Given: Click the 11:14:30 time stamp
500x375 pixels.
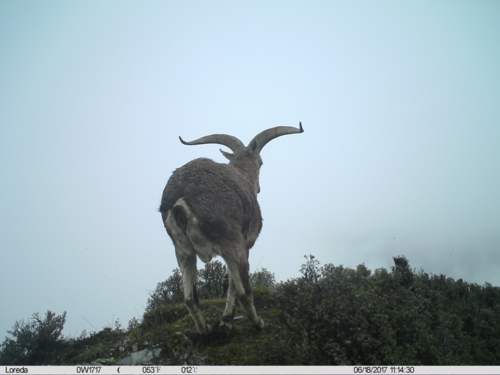Looking at the screenshot, I should pos(402,370).
